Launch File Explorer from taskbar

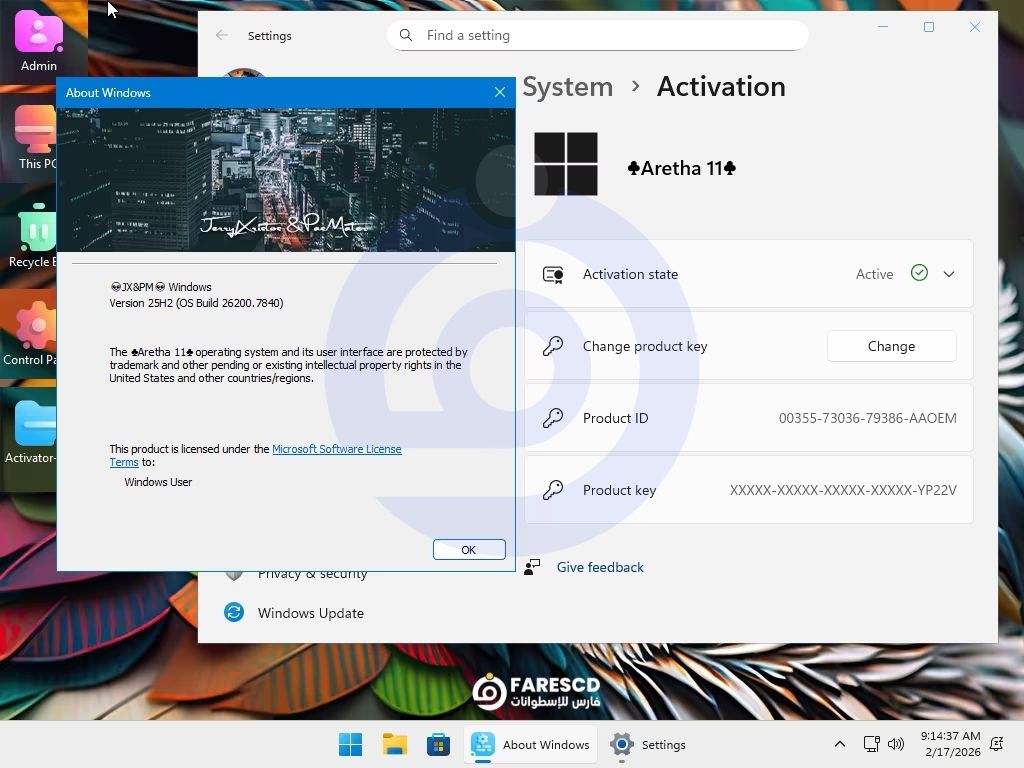(394, 744)
